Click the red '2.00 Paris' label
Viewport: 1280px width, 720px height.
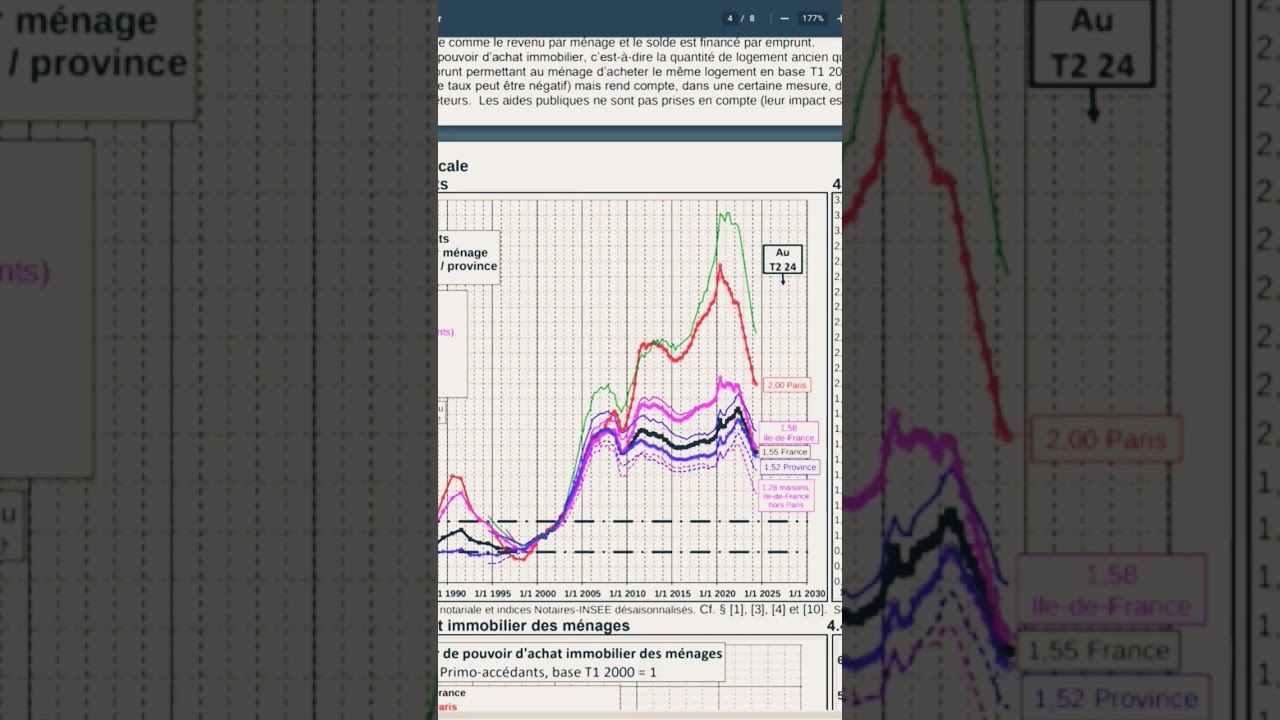786,385
